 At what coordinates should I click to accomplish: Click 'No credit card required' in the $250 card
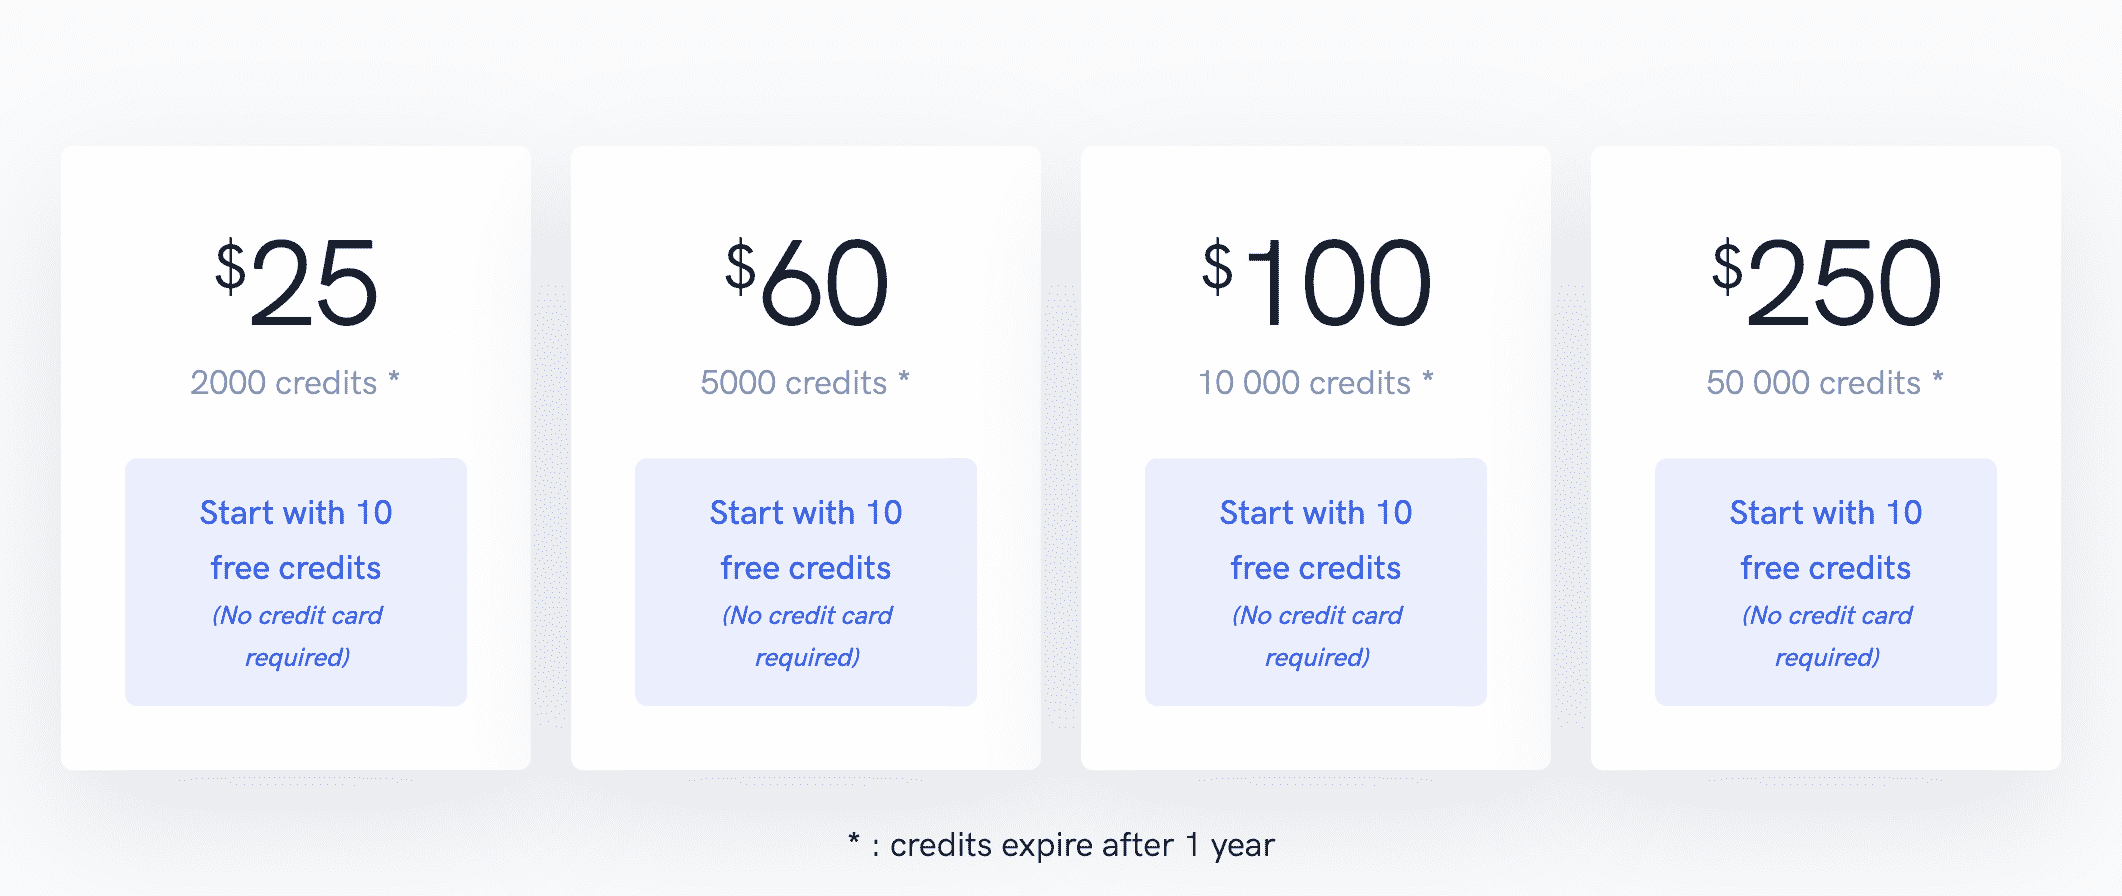[1827, 636]
